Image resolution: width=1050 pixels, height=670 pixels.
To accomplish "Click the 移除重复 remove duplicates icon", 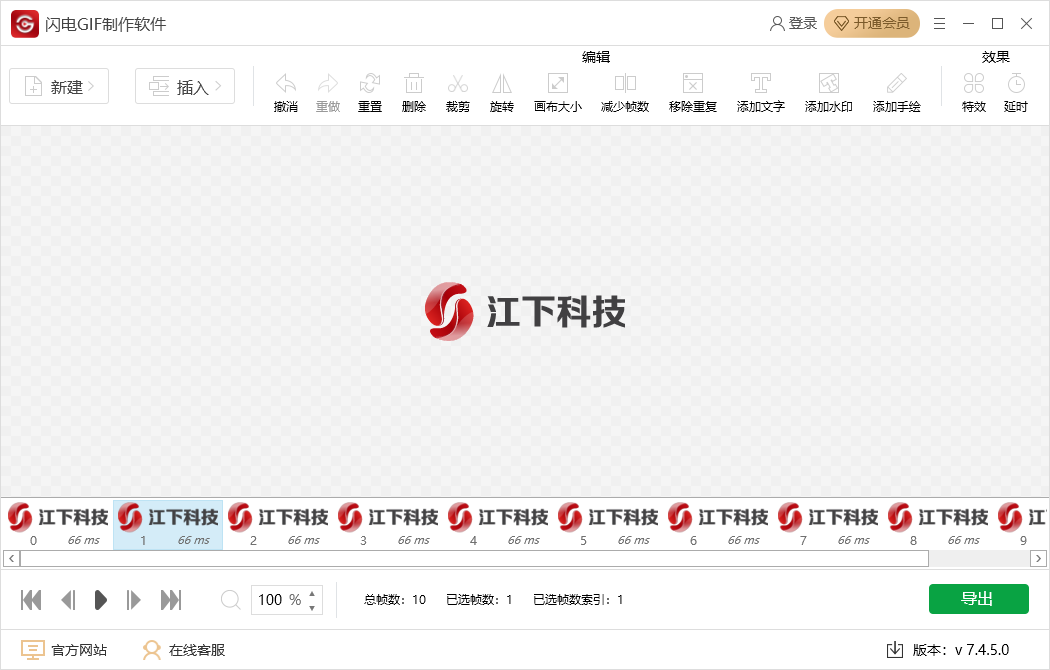I will pos(693,84).
